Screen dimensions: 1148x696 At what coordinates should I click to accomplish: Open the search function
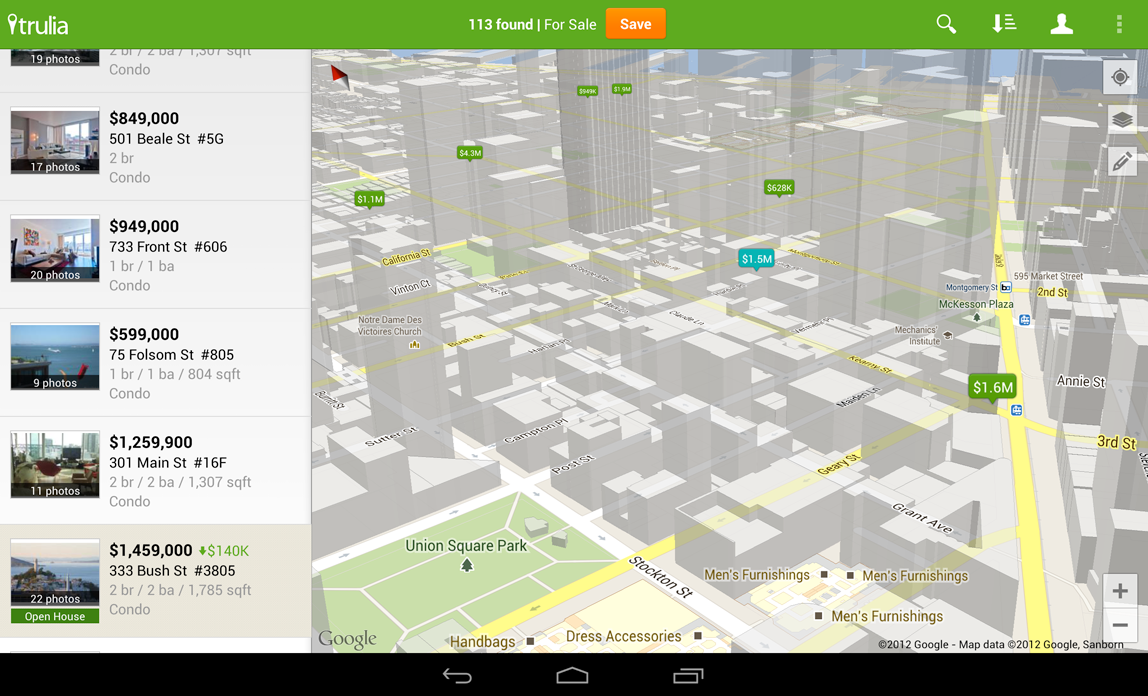point(945,23)
